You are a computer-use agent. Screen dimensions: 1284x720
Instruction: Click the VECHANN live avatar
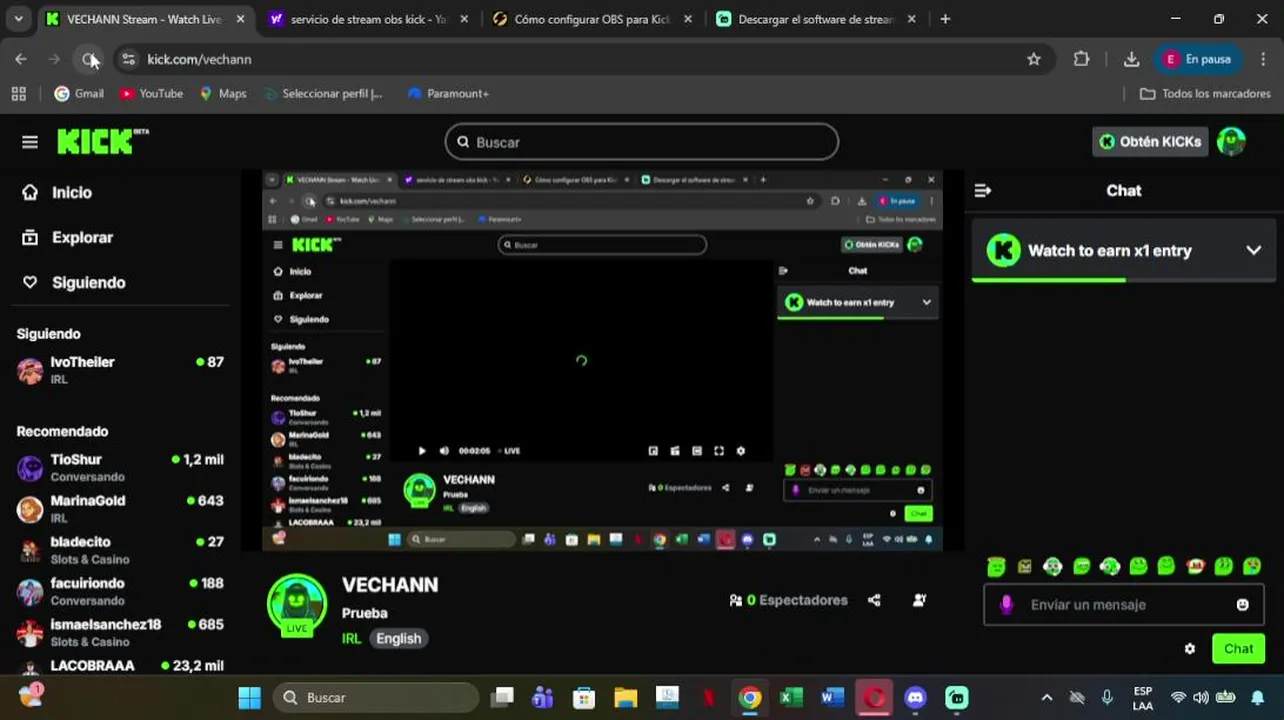[x=297, y=605]
